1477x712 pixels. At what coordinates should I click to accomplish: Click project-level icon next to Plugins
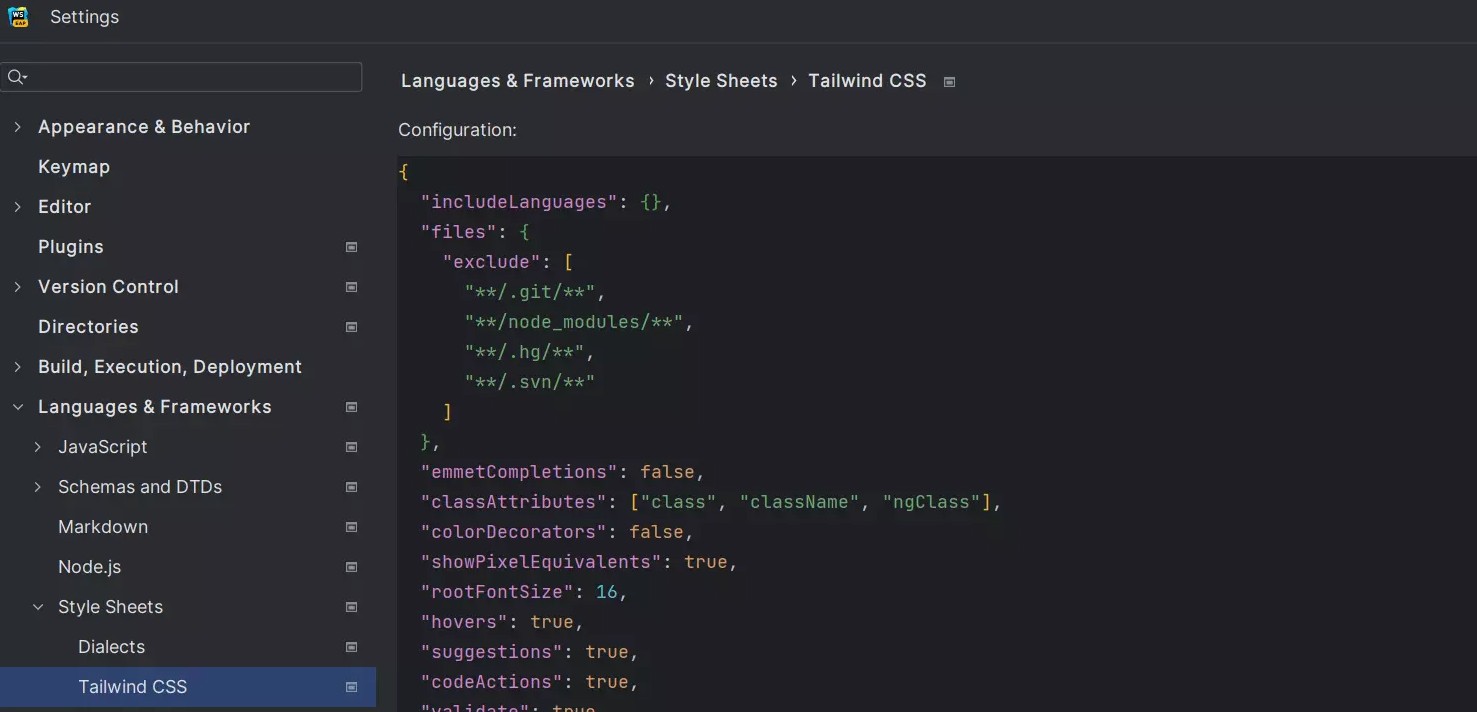coord(351,247)
